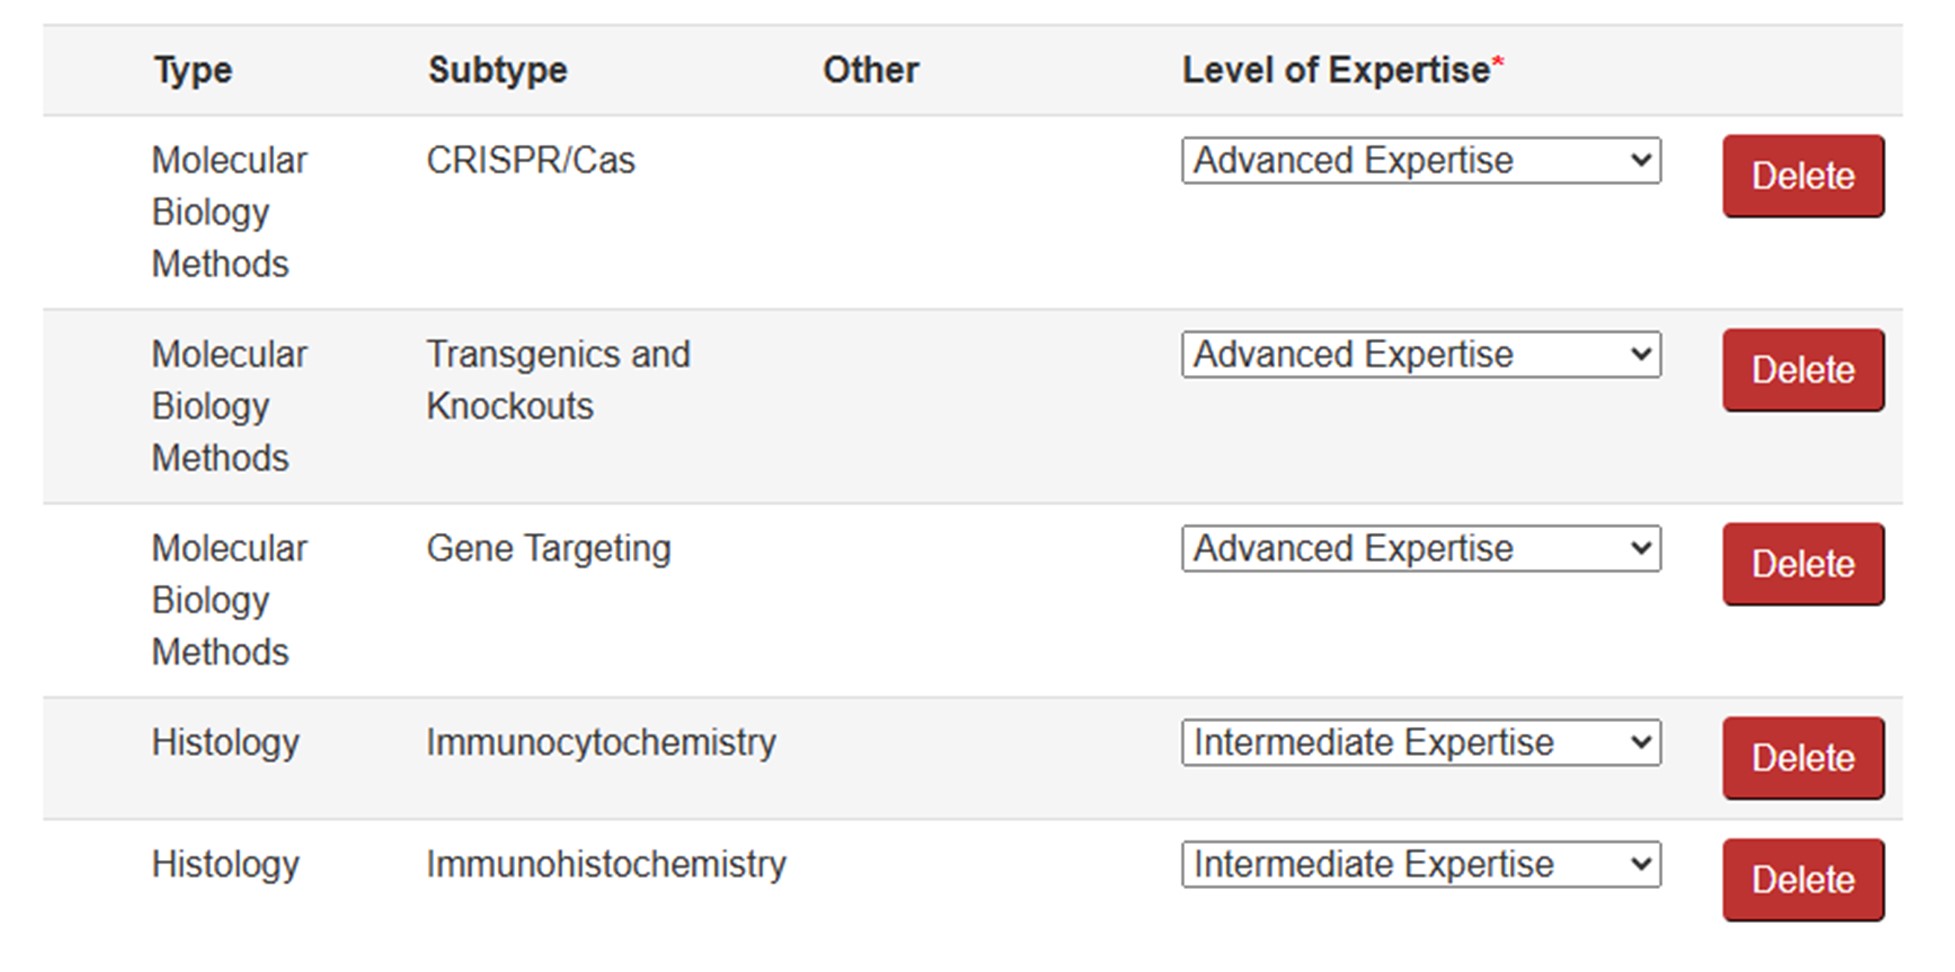The image size is (1955, 972).
Task: Click the Type column header
Action: 193,71
